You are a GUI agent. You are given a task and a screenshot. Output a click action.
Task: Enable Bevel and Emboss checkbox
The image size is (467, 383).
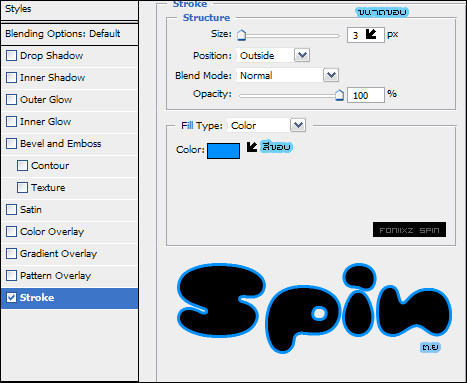click(x=11, y=144)
